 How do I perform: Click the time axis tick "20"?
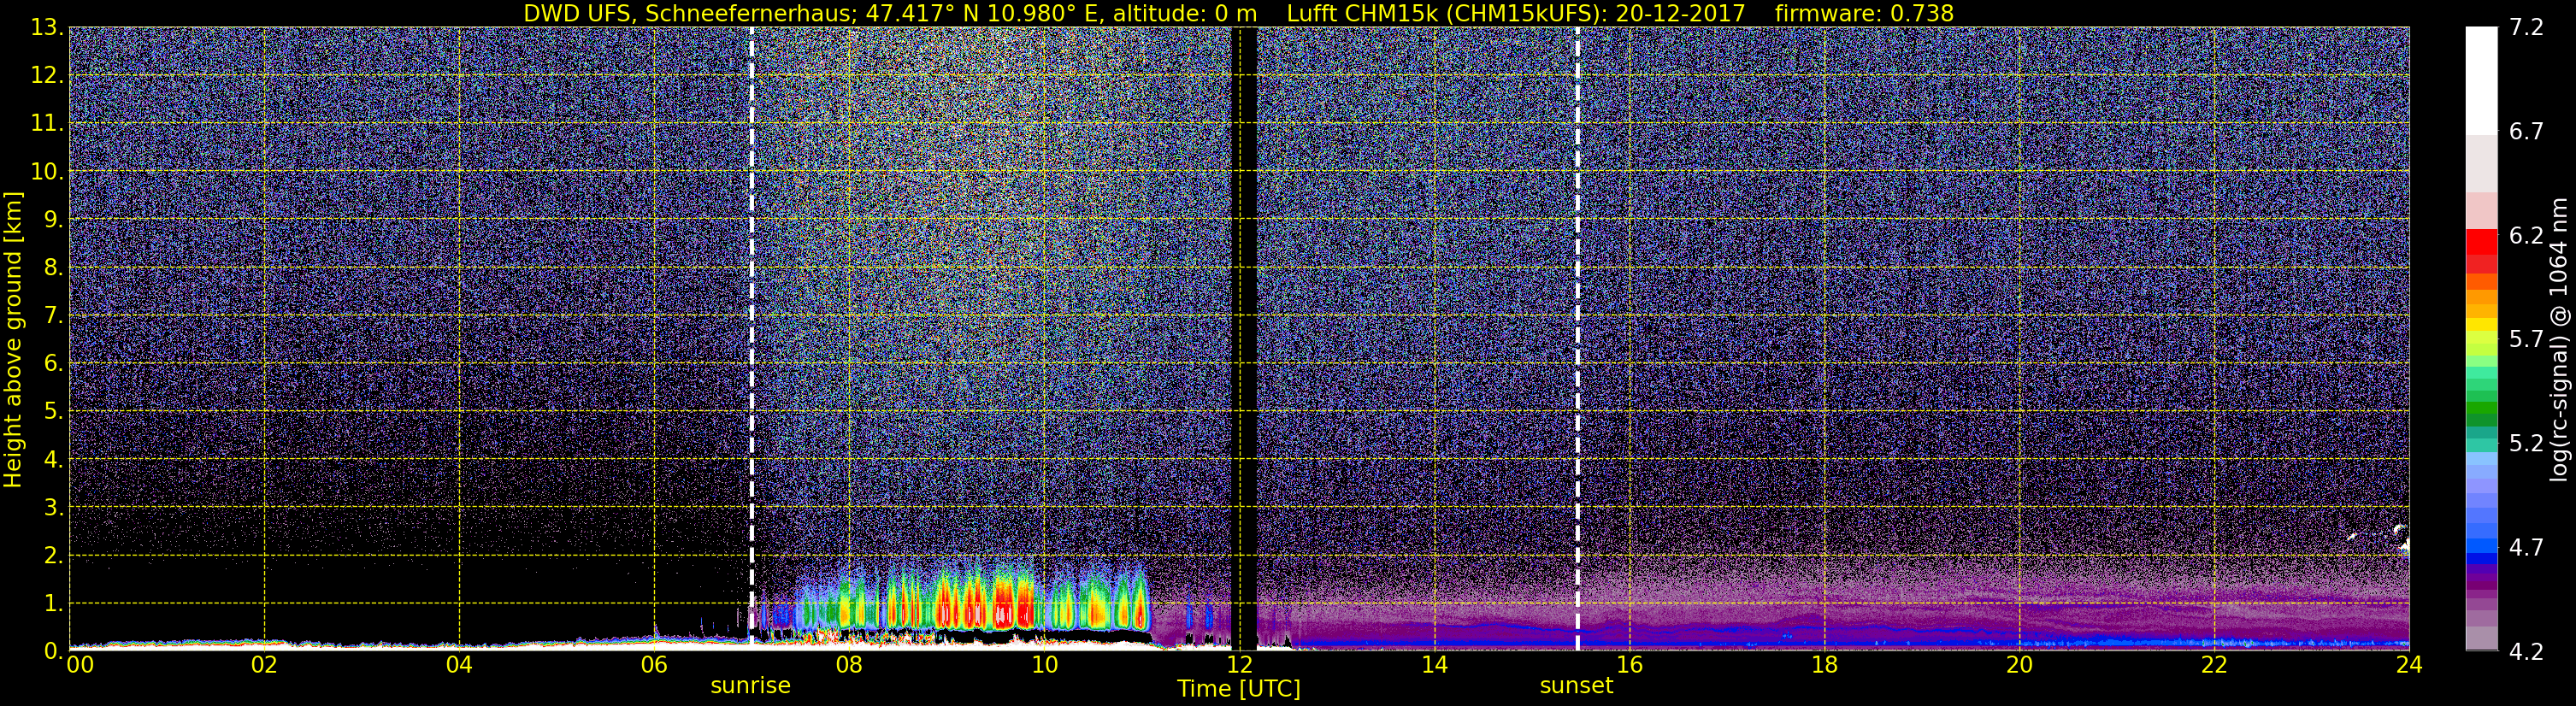pyautogui.click(x=2019, y=665)
